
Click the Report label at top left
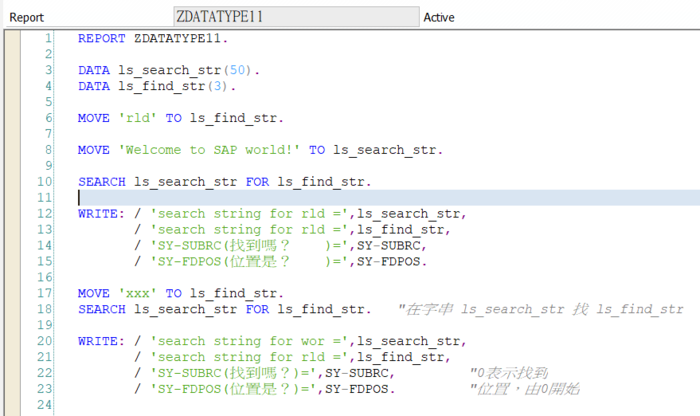pyautogui.click(x=27, y=17)
